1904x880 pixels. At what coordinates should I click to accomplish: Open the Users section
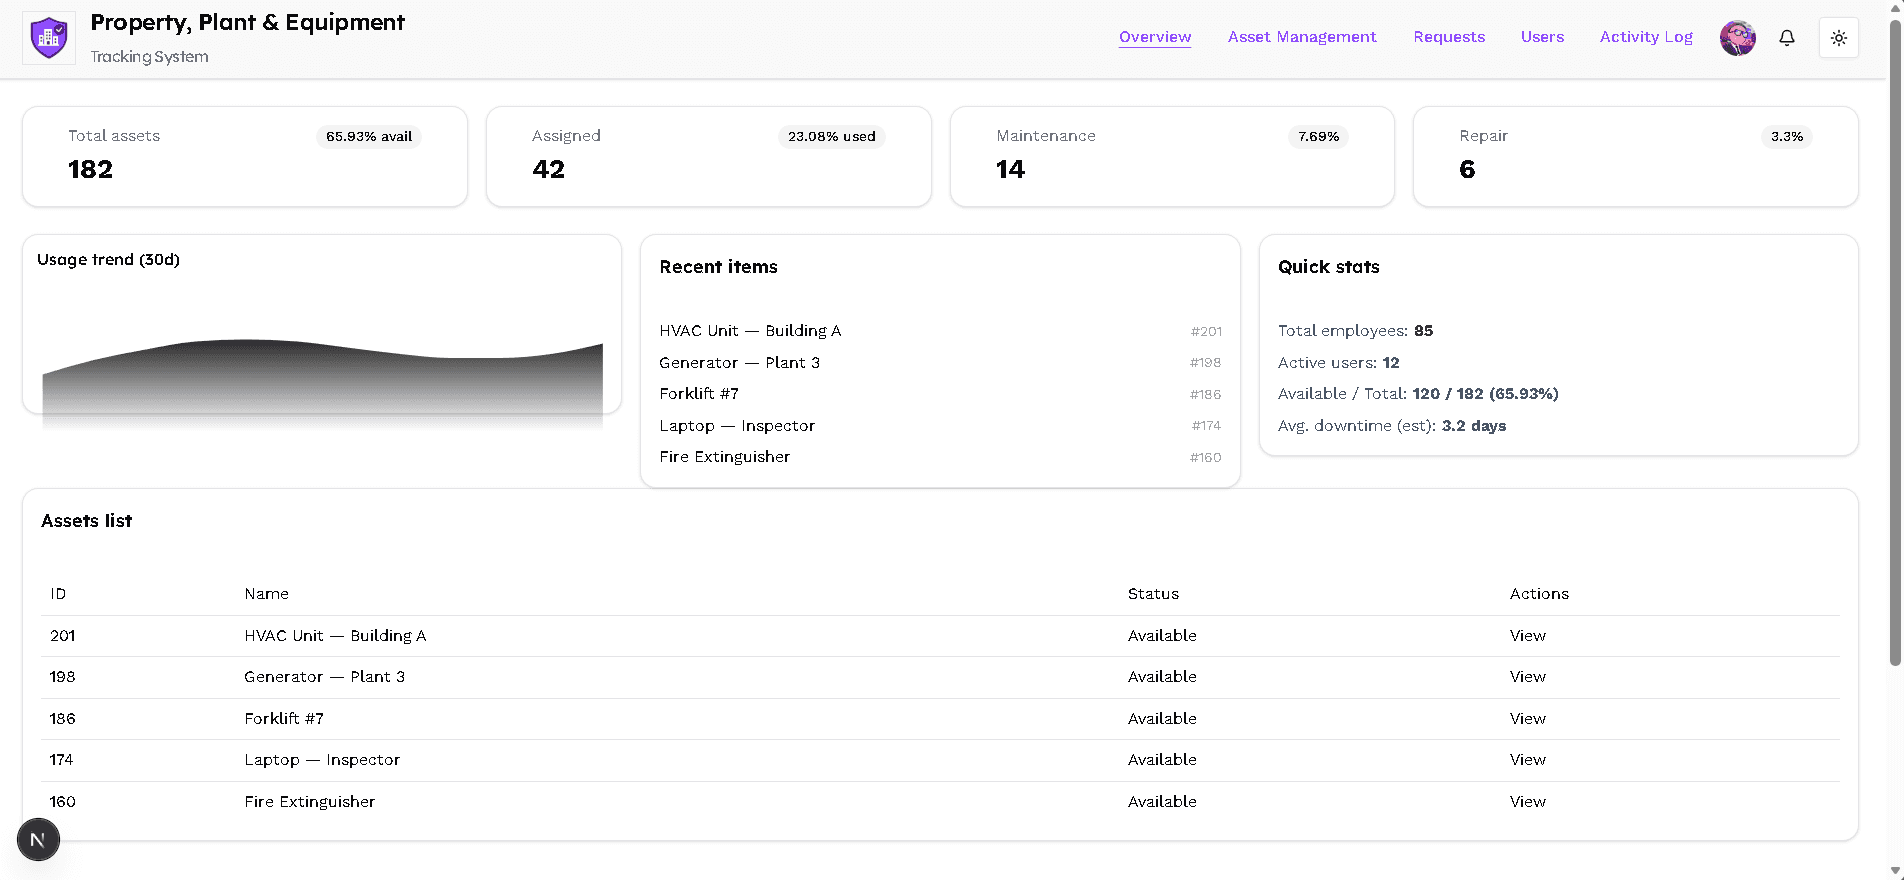click(1542, 37)
